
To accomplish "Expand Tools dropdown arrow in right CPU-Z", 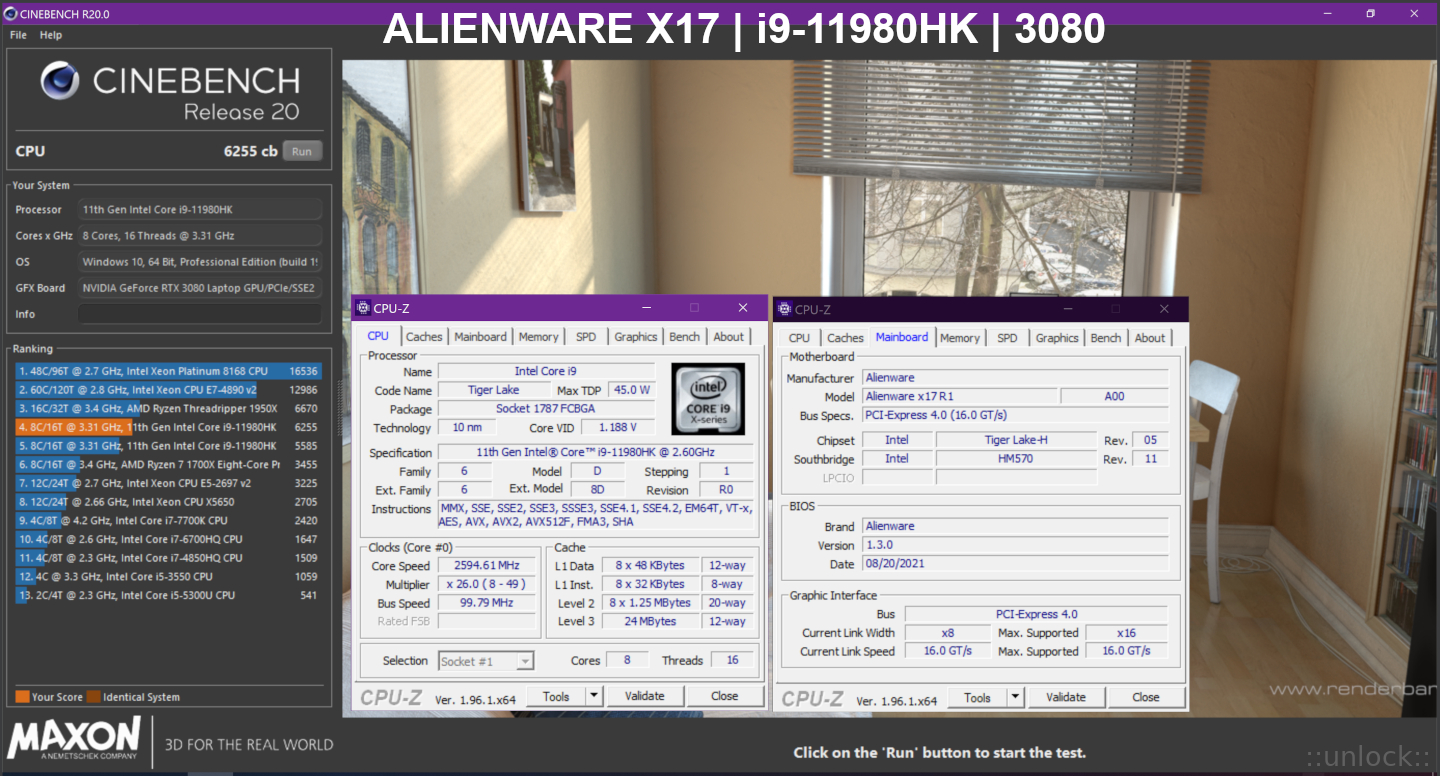I will (1015, 697).
